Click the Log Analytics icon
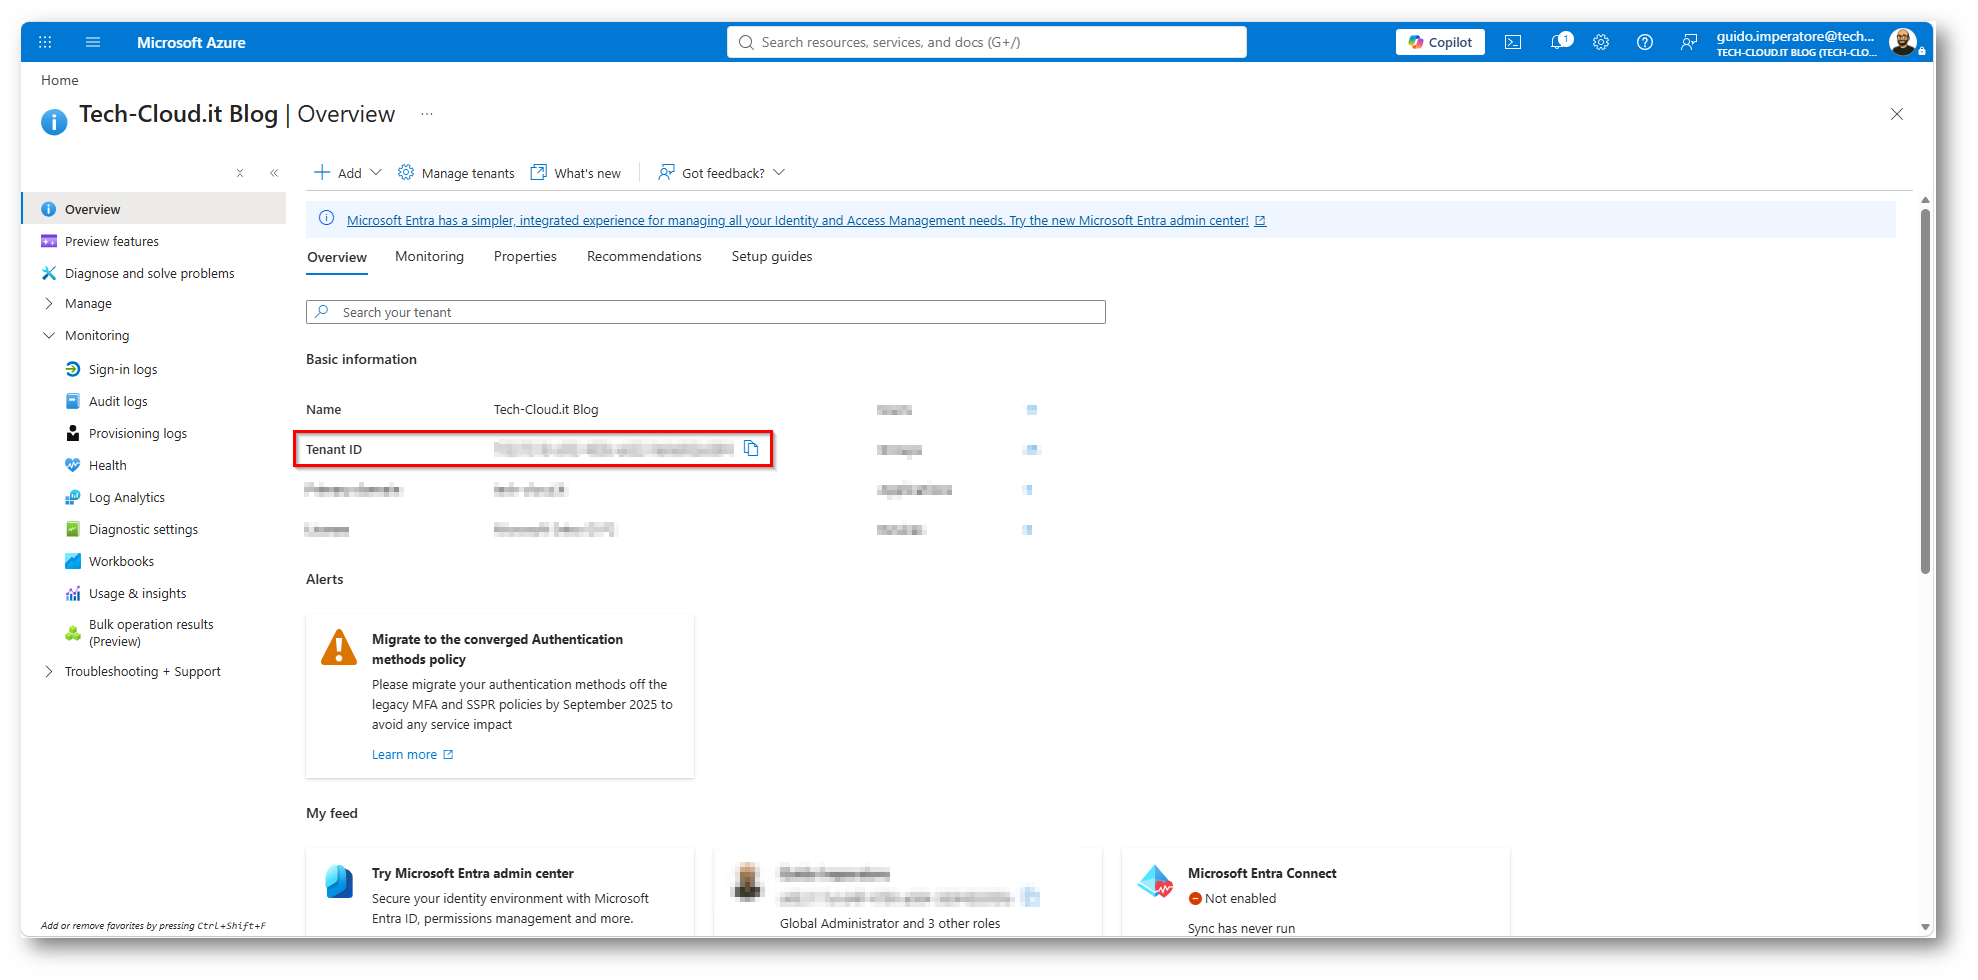1978x980 pixels. pyautogui.click(x=73, y=498)
